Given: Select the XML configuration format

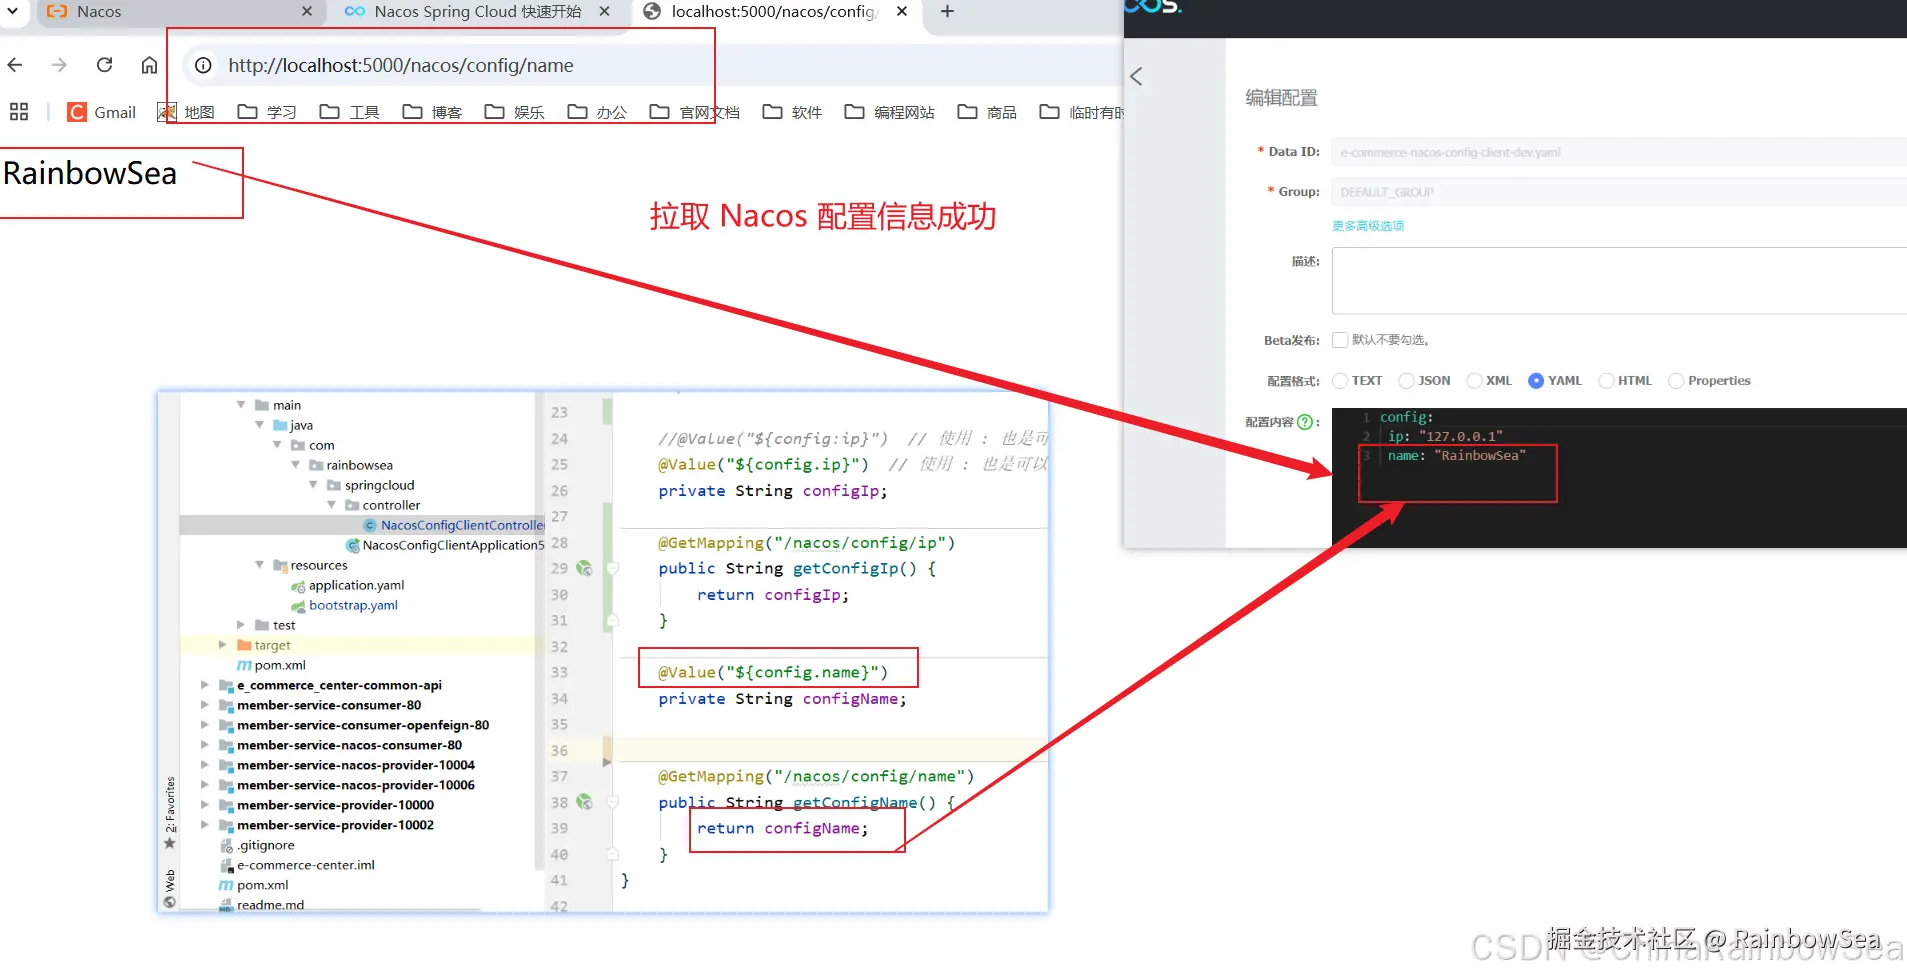Looking at the screenshot, I should coord(1476,380).
